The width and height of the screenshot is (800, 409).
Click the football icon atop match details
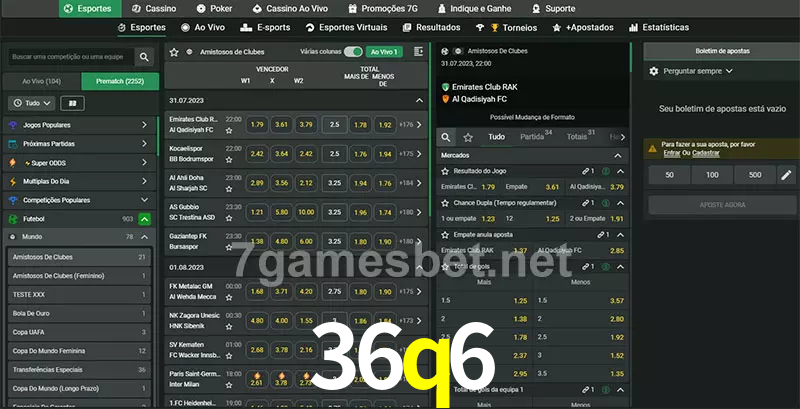[x=445, y=51]
